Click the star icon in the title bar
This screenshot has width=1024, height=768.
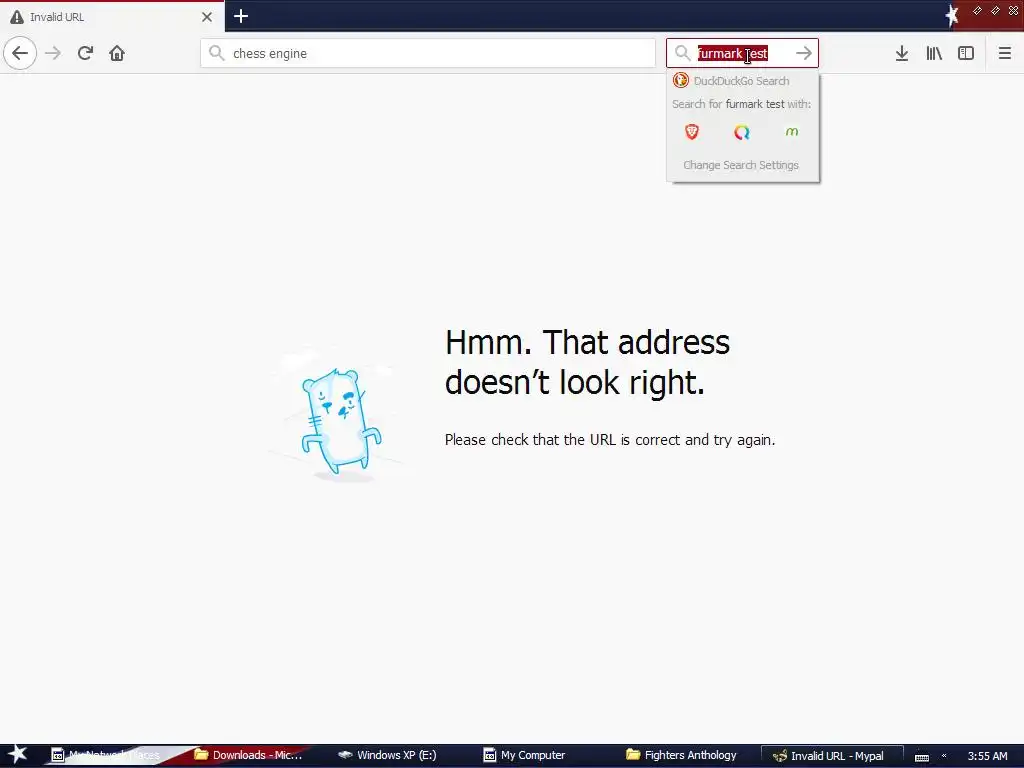coord(952,16)
